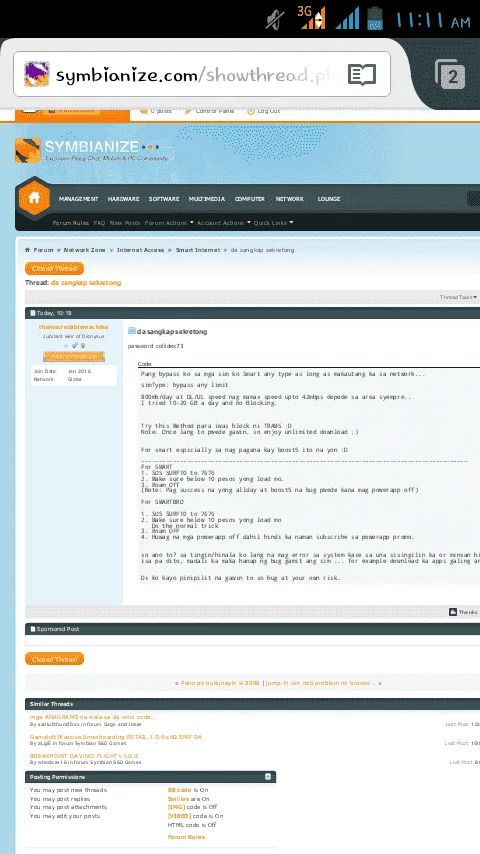Click the [VIDEO] code link
The image size is (480, 854).
(x=179, y=816)
